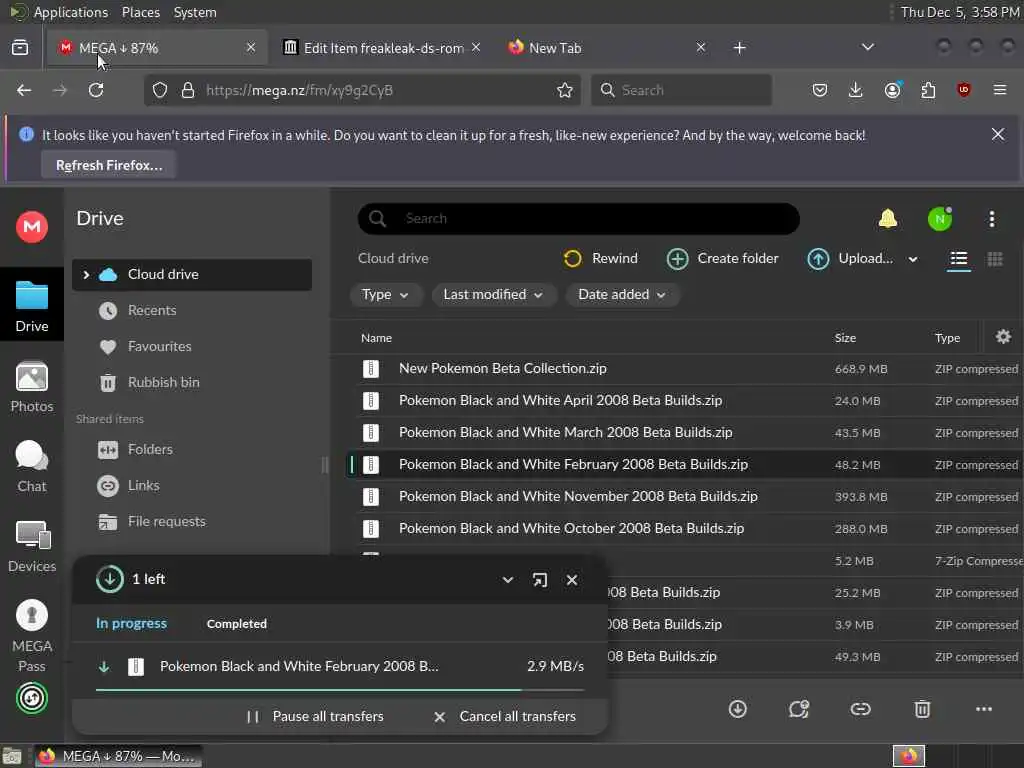Click the sync status icon below MEGA Pass
Screen dimensions: 1024x768
31,698
